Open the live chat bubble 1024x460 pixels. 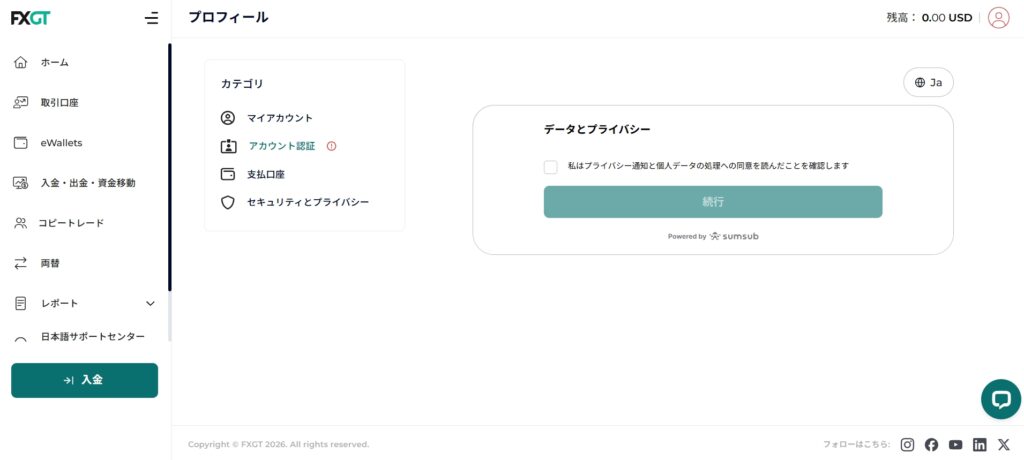[x=1000, y=399]
